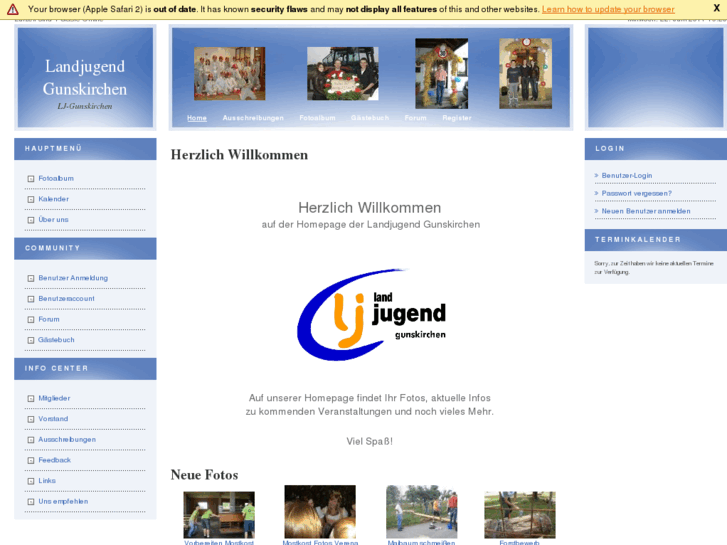
Task: Open 'Maibaum schmeißen' photo thumbnail
Action: pyautogui.click(x=421, y=512)
